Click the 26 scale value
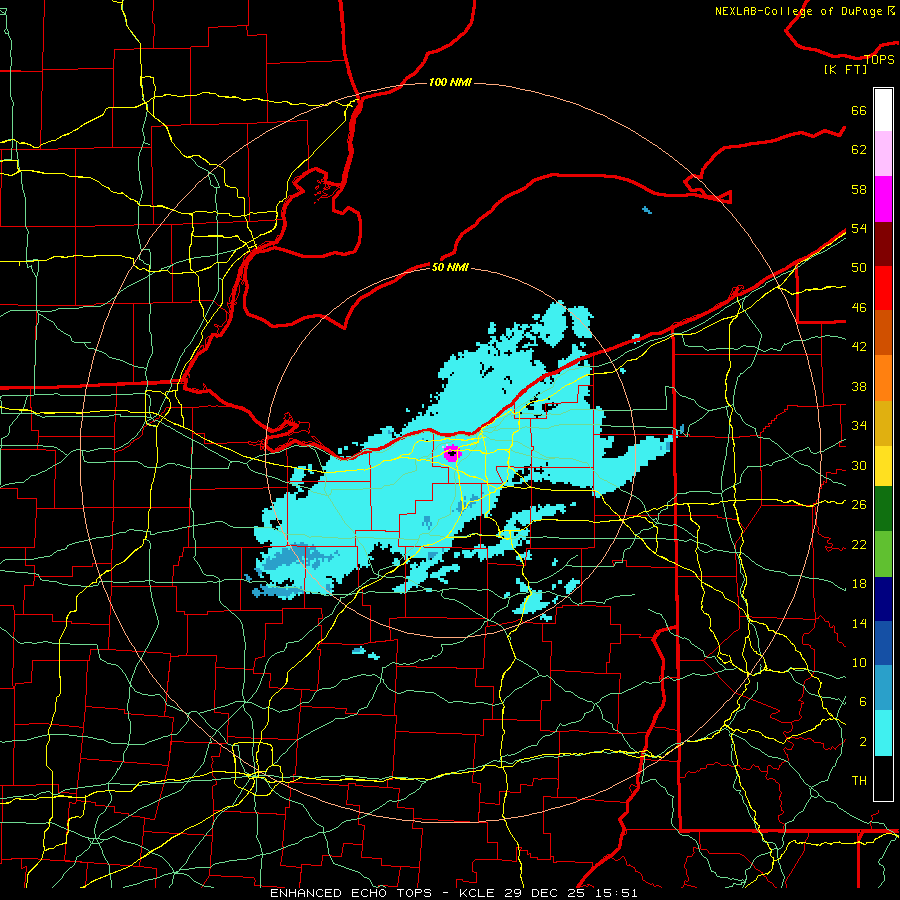The image size is (900, 900). click(x=859, y=505)
